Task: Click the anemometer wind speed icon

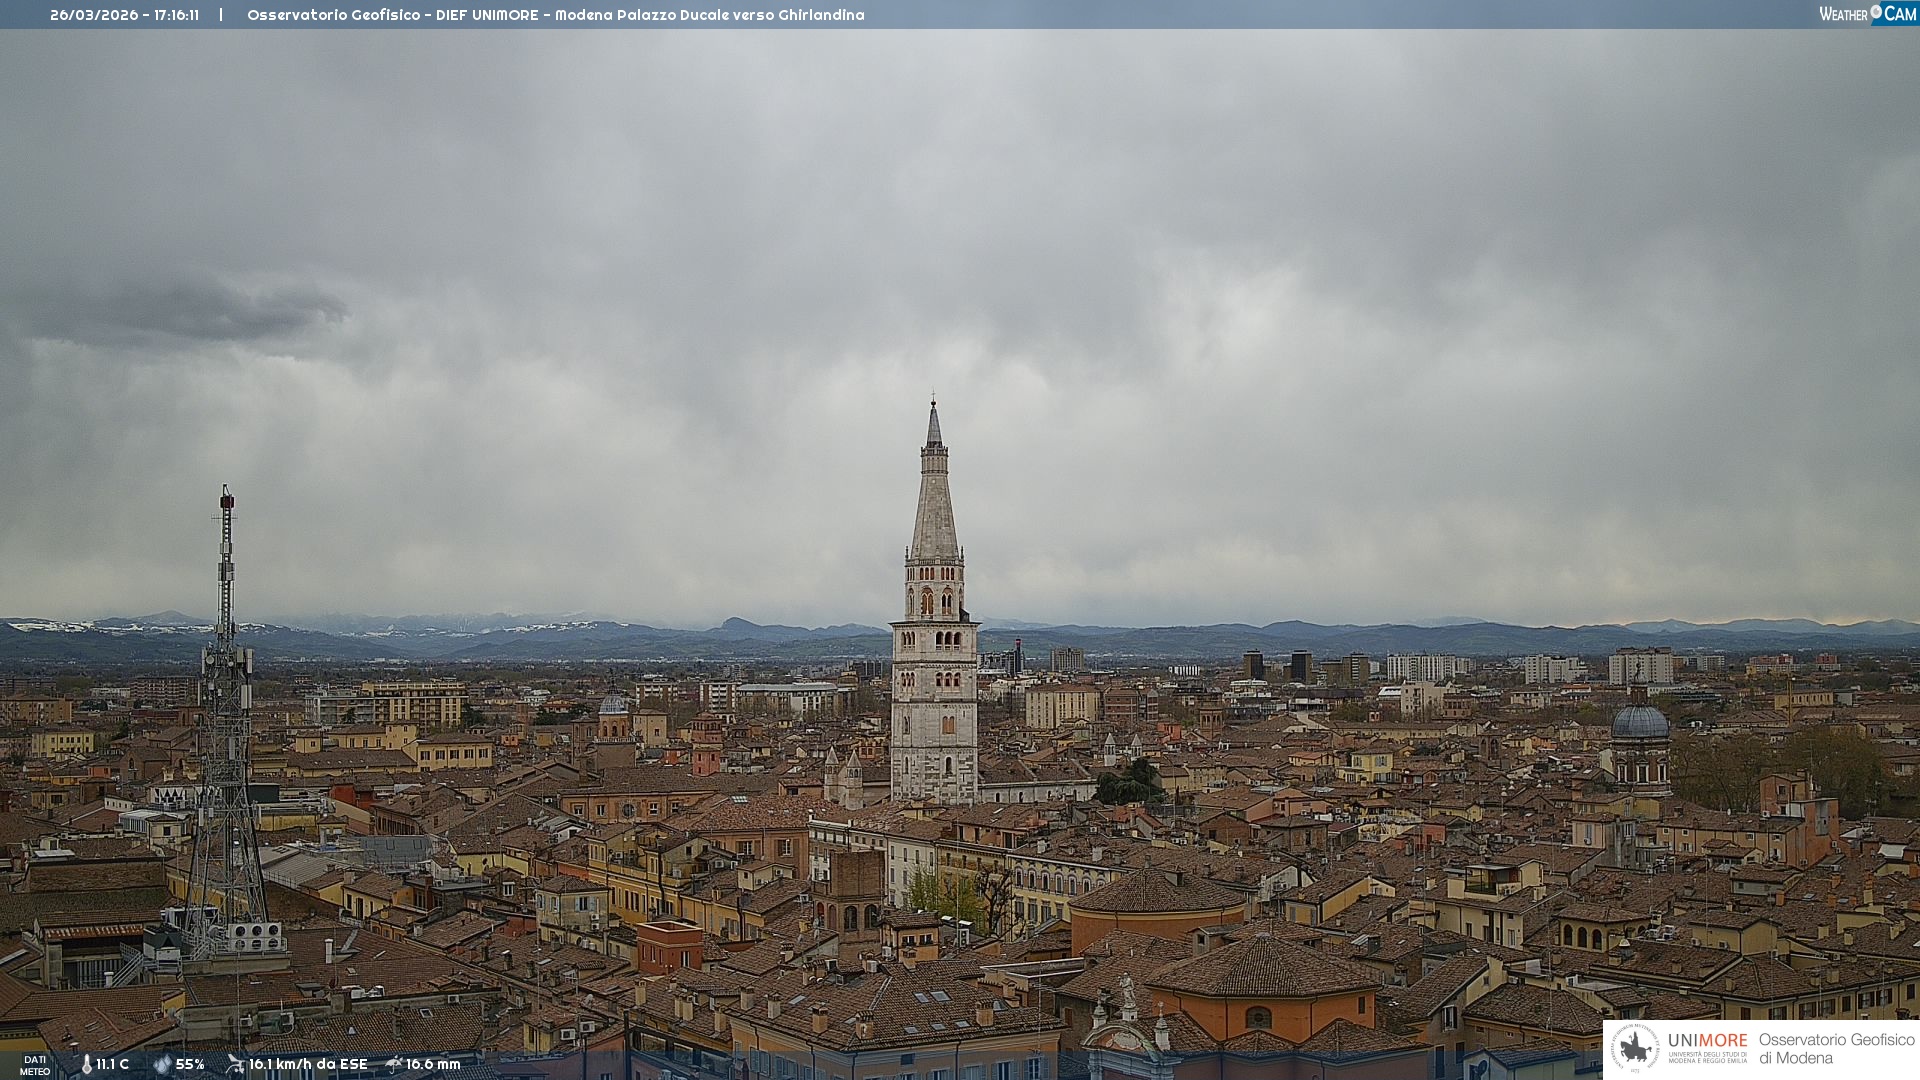Action: point(235,1064)
